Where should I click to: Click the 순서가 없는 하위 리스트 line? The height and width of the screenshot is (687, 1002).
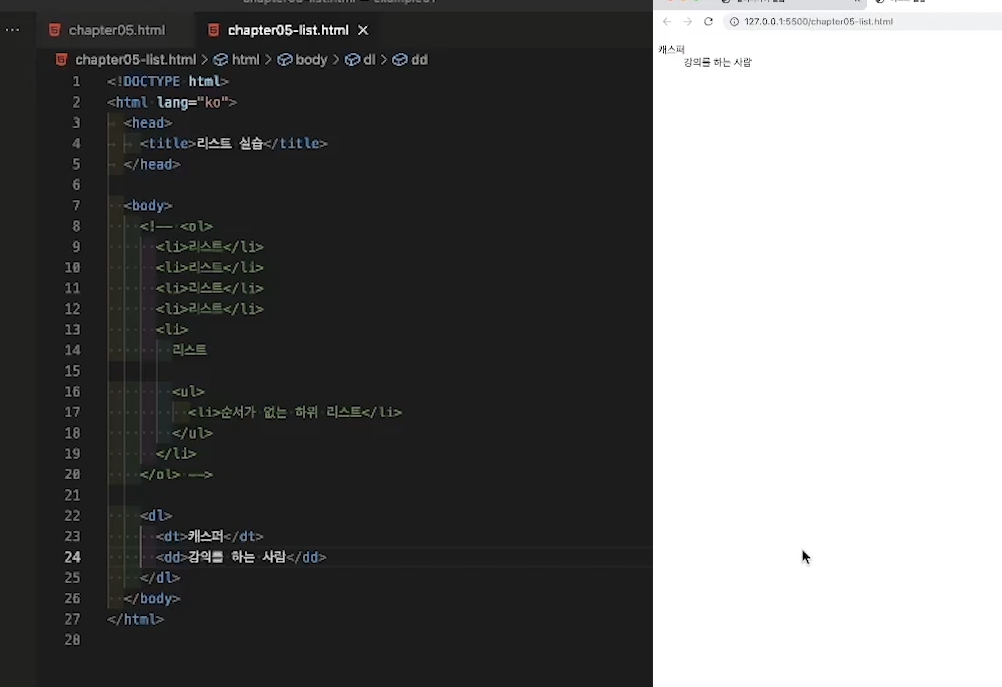(295, 412)
